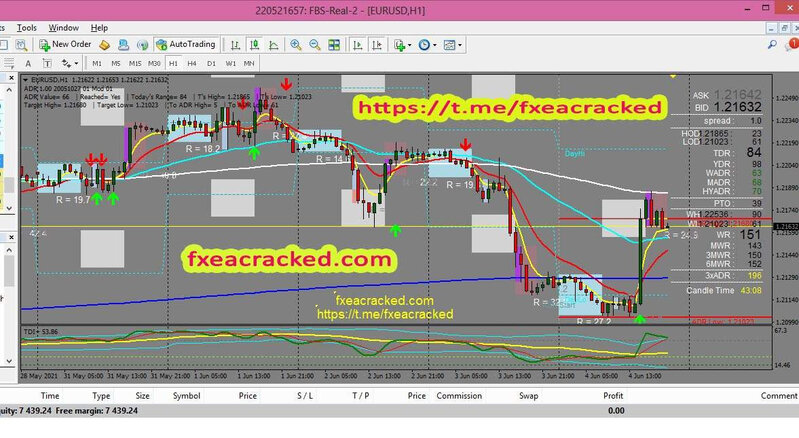This screenshot has height=438, width=799.
Task: Switch chart to bar chart style
Action: (x=235, y=45)
